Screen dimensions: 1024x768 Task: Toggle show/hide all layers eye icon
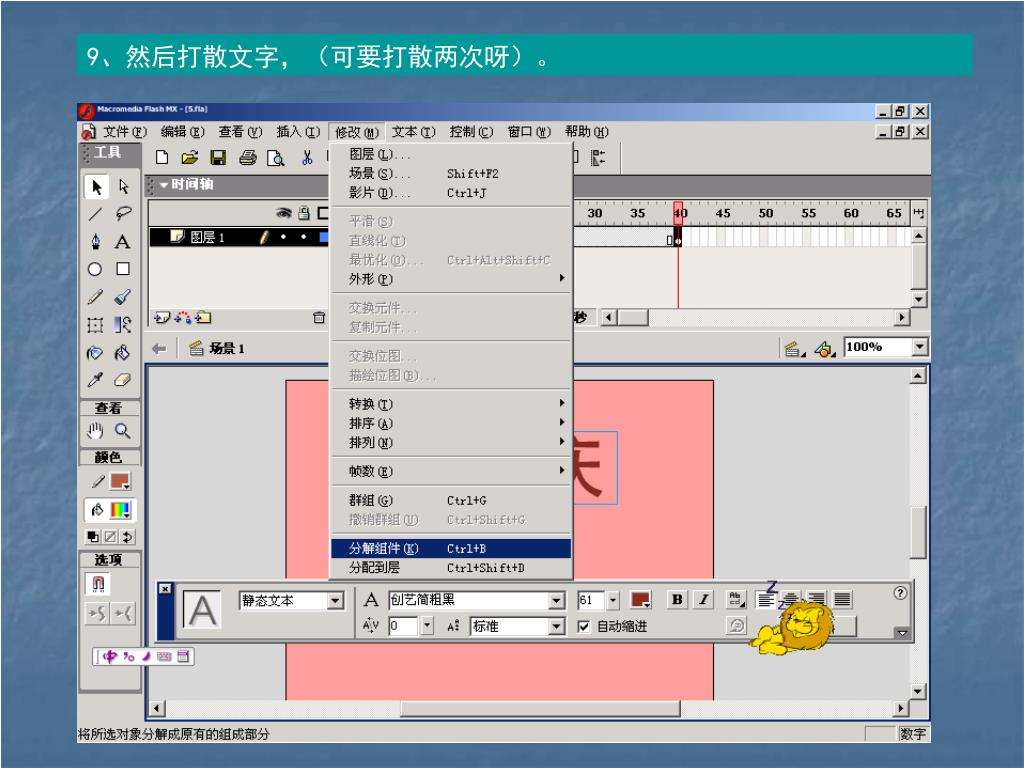coord(283,213)
